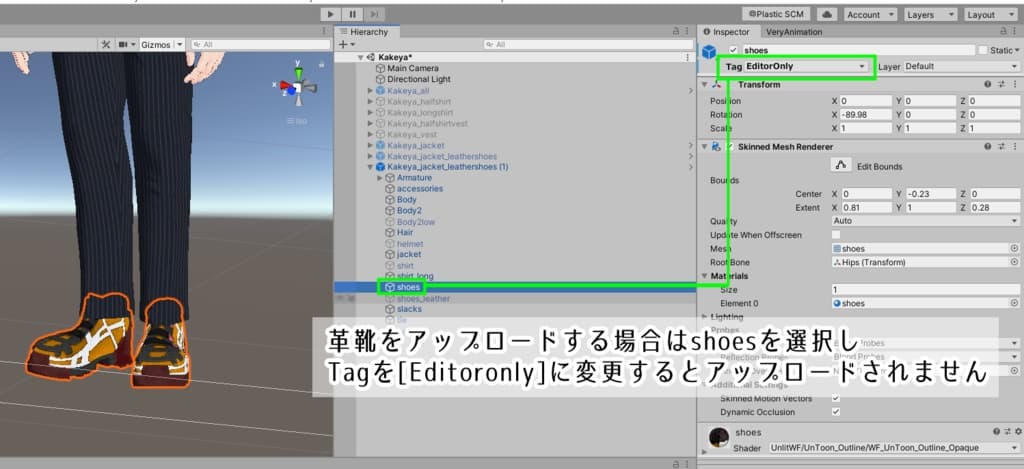Open Transform component preset icon

(x=1002, y=84)
